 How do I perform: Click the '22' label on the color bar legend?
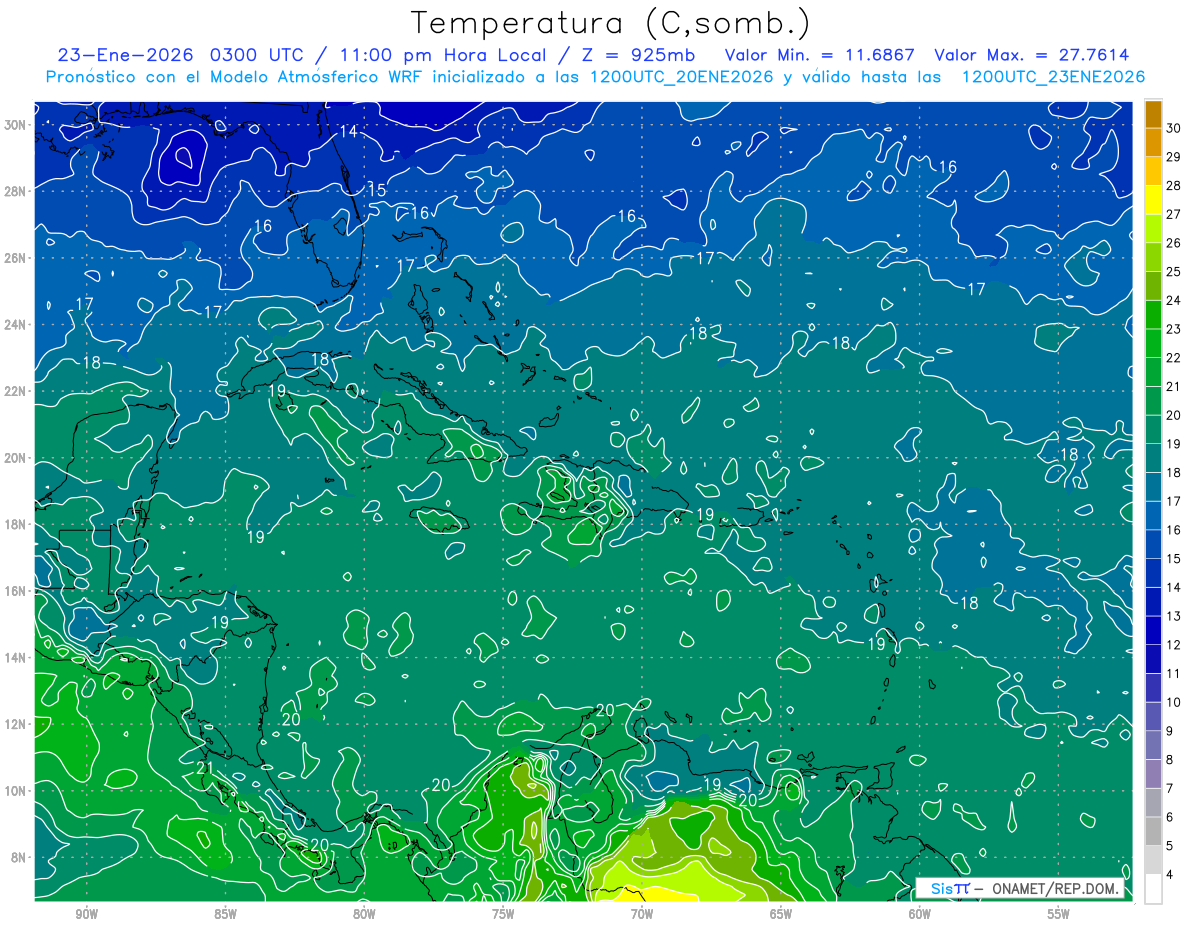coord(1174,358)
